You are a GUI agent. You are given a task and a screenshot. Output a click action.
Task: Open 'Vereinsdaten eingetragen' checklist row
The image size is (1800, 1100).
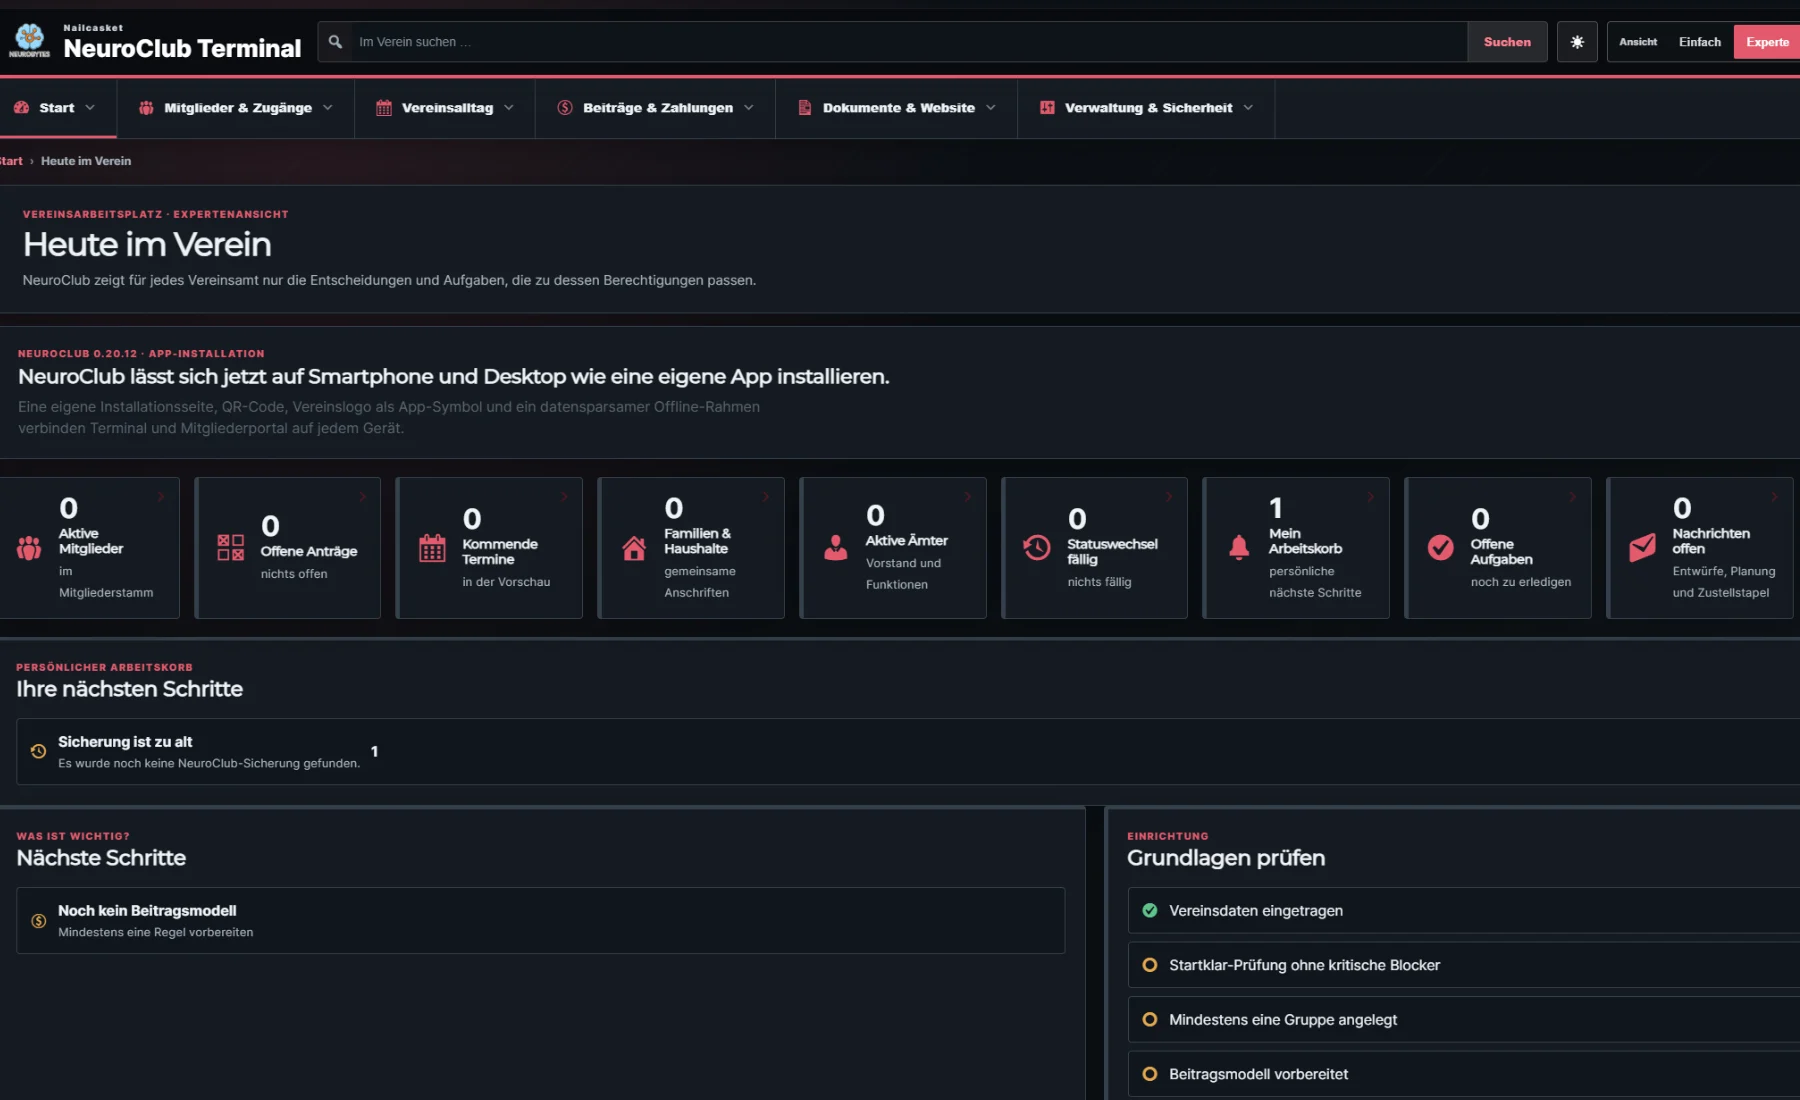[1464, 910]
